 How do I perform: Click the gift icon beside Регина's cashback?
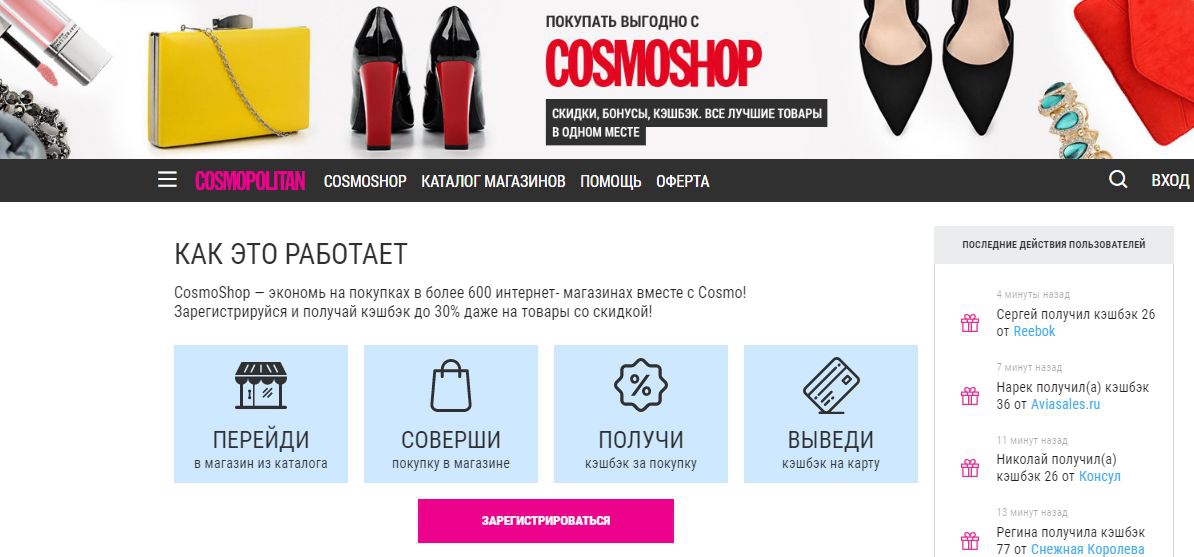[969, 541]
